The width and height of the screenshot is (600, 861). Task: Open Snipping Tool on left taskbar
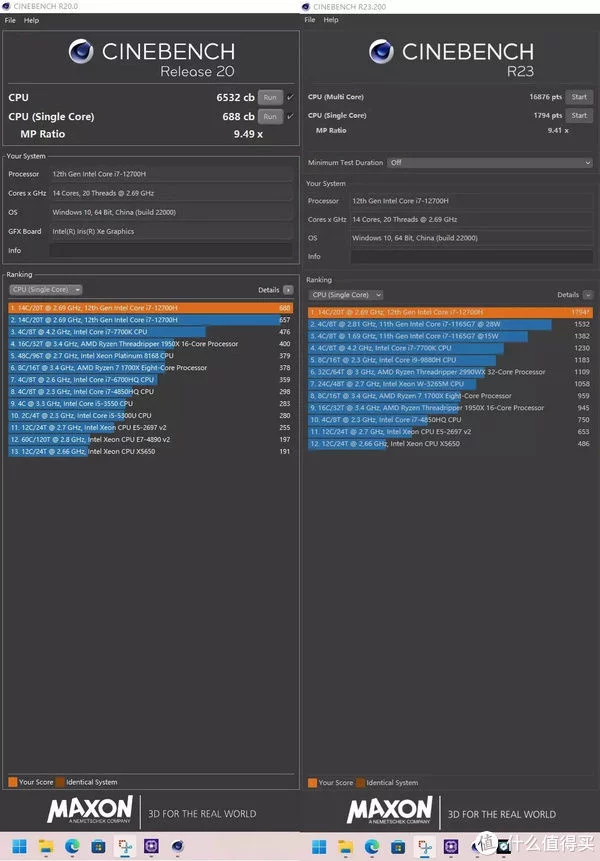pyautogui.click(x=125, y=846)
